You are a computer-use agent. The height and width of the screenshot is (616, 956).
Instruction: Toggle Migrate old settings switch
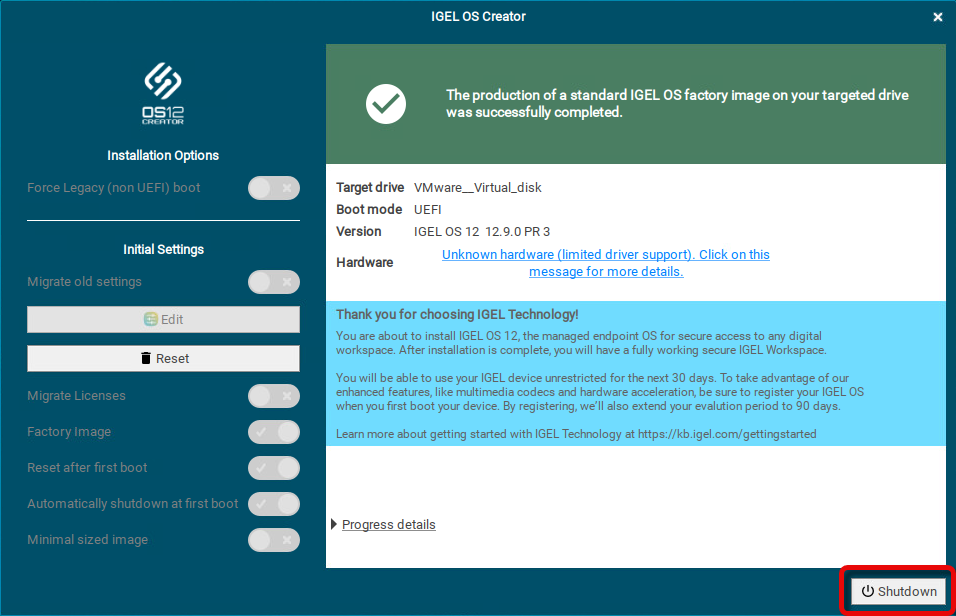(x=274, y=282)
